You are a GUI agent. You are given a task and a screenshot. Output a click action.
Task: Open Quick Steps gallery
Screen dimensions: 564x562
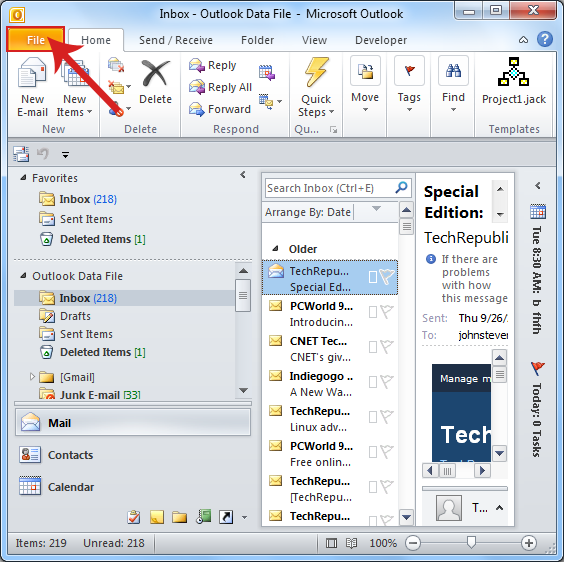click(316, 87)
